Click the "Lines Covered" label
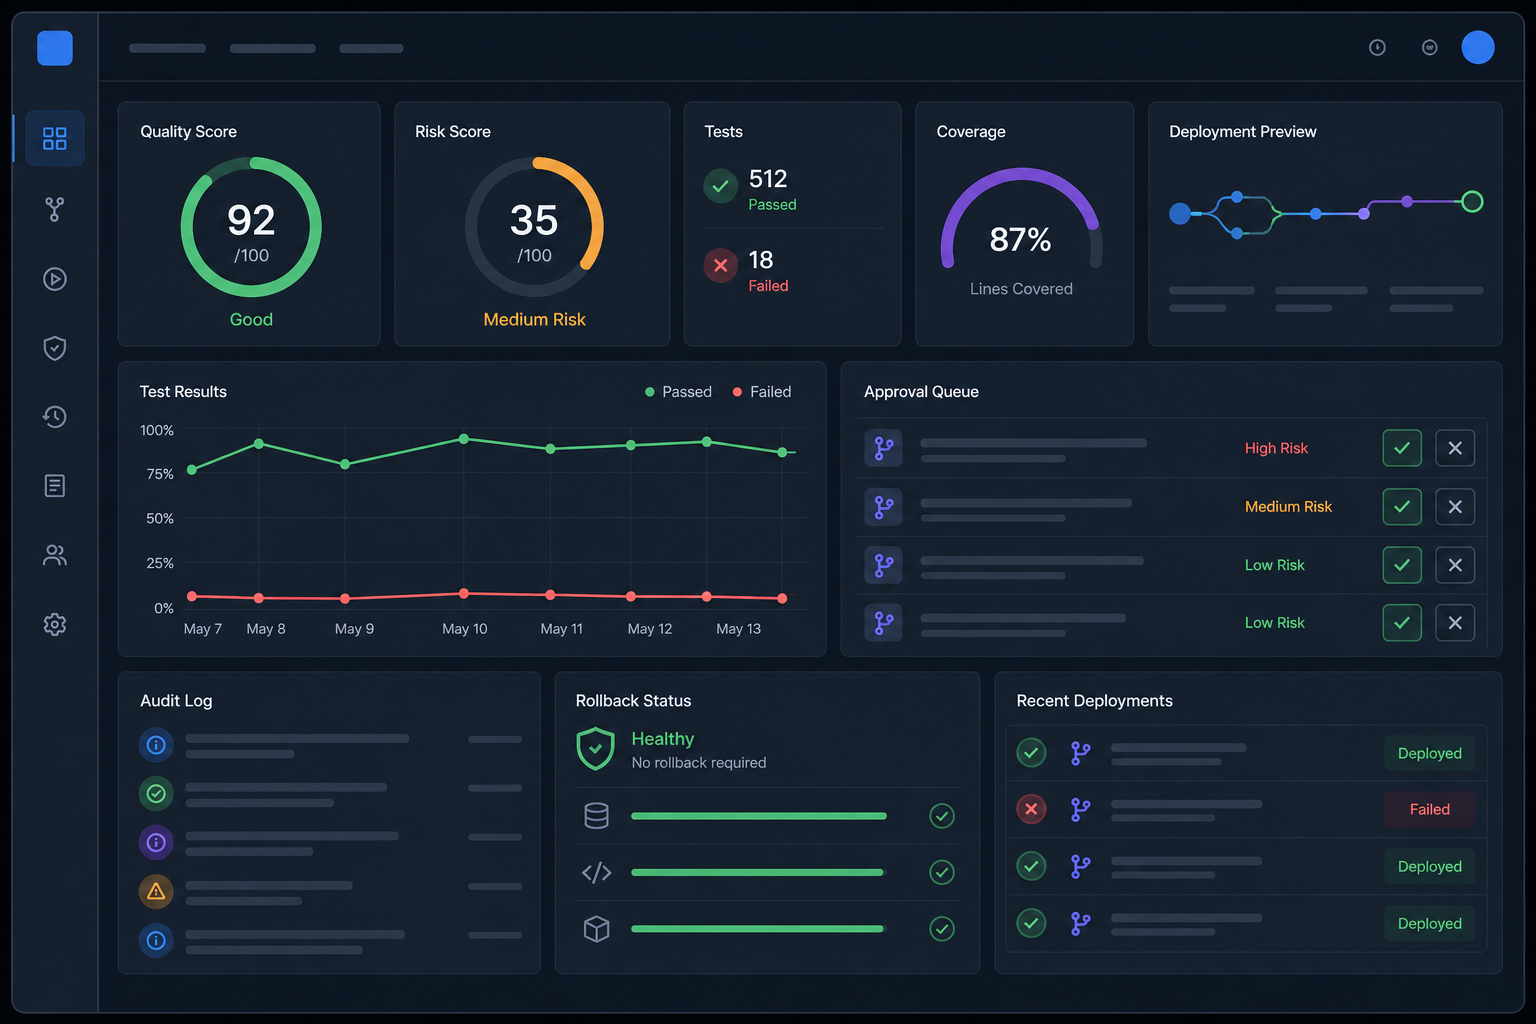1536x1024 pixels. click(x=1021, y=289)
